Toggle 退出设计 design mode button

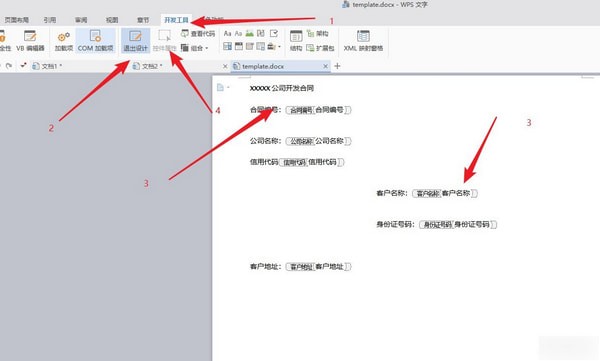click(135, 41)
